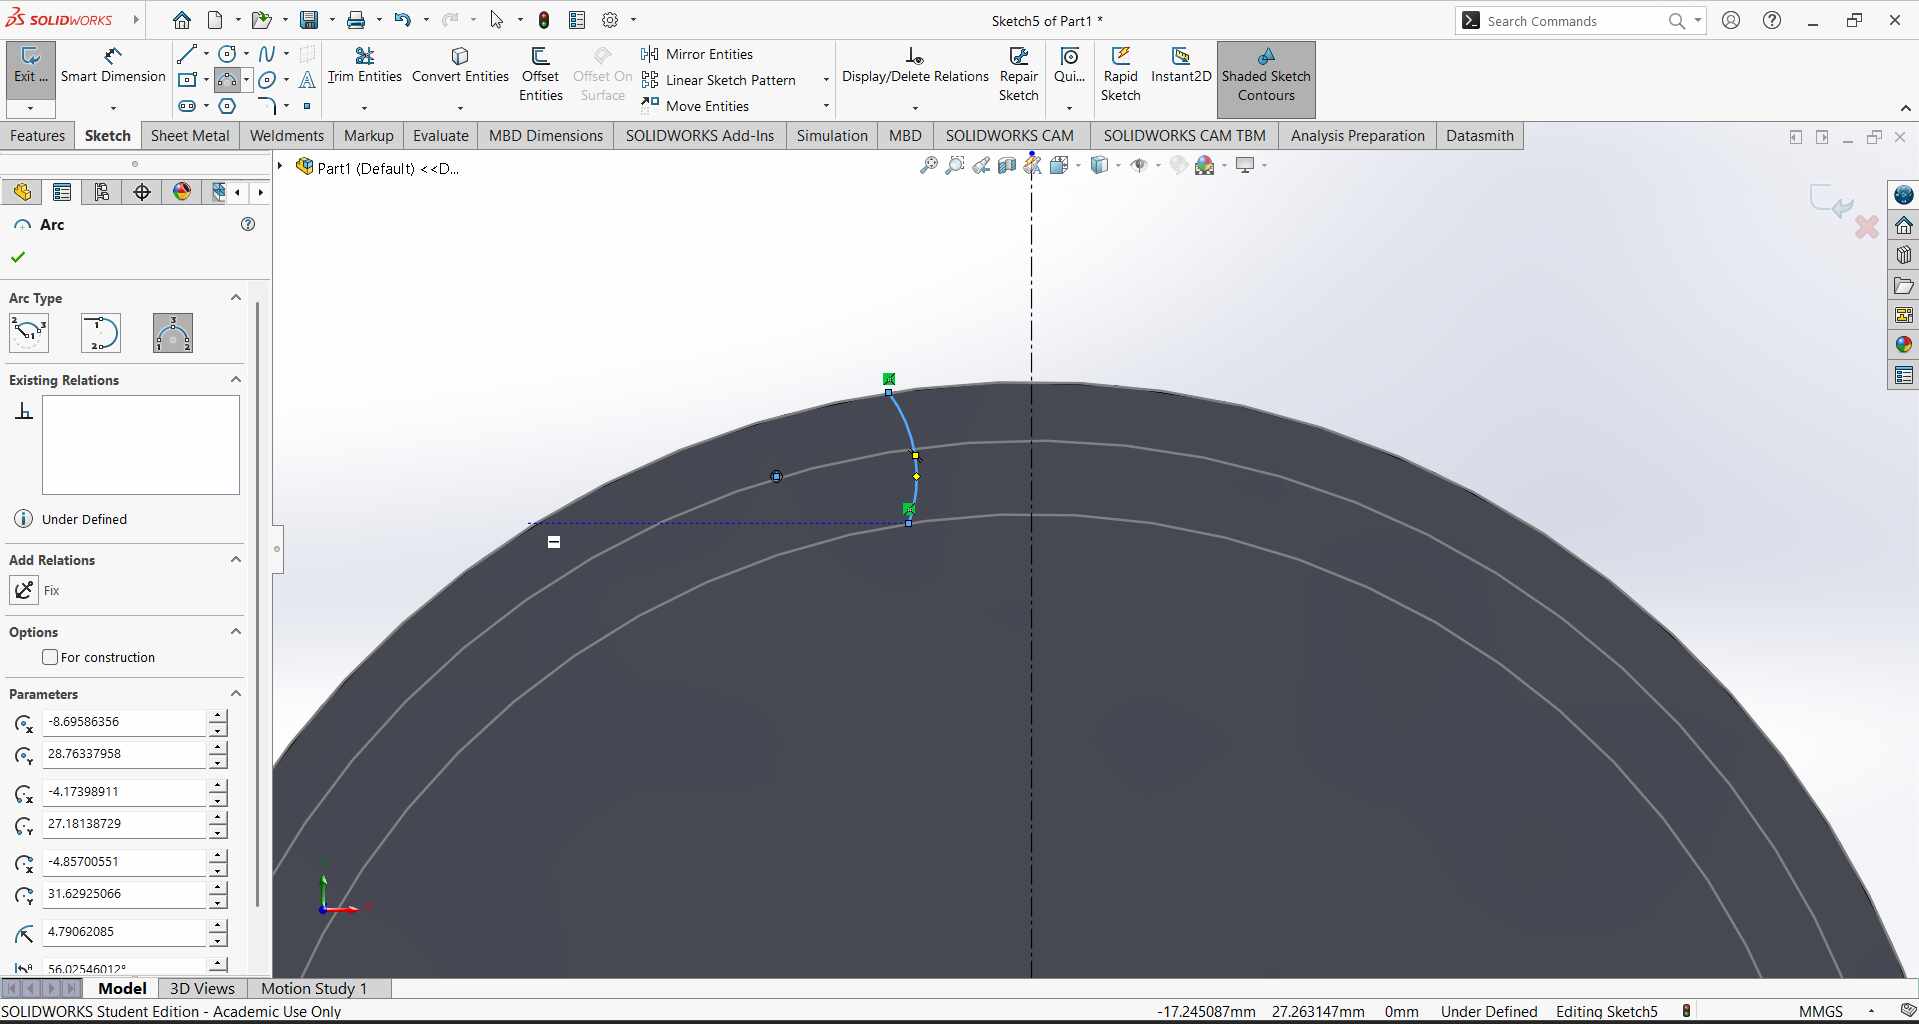Screen dimensions: 1919x1024
Task: Select the Circle sketch tool
Action: click(x=228, y=54)
